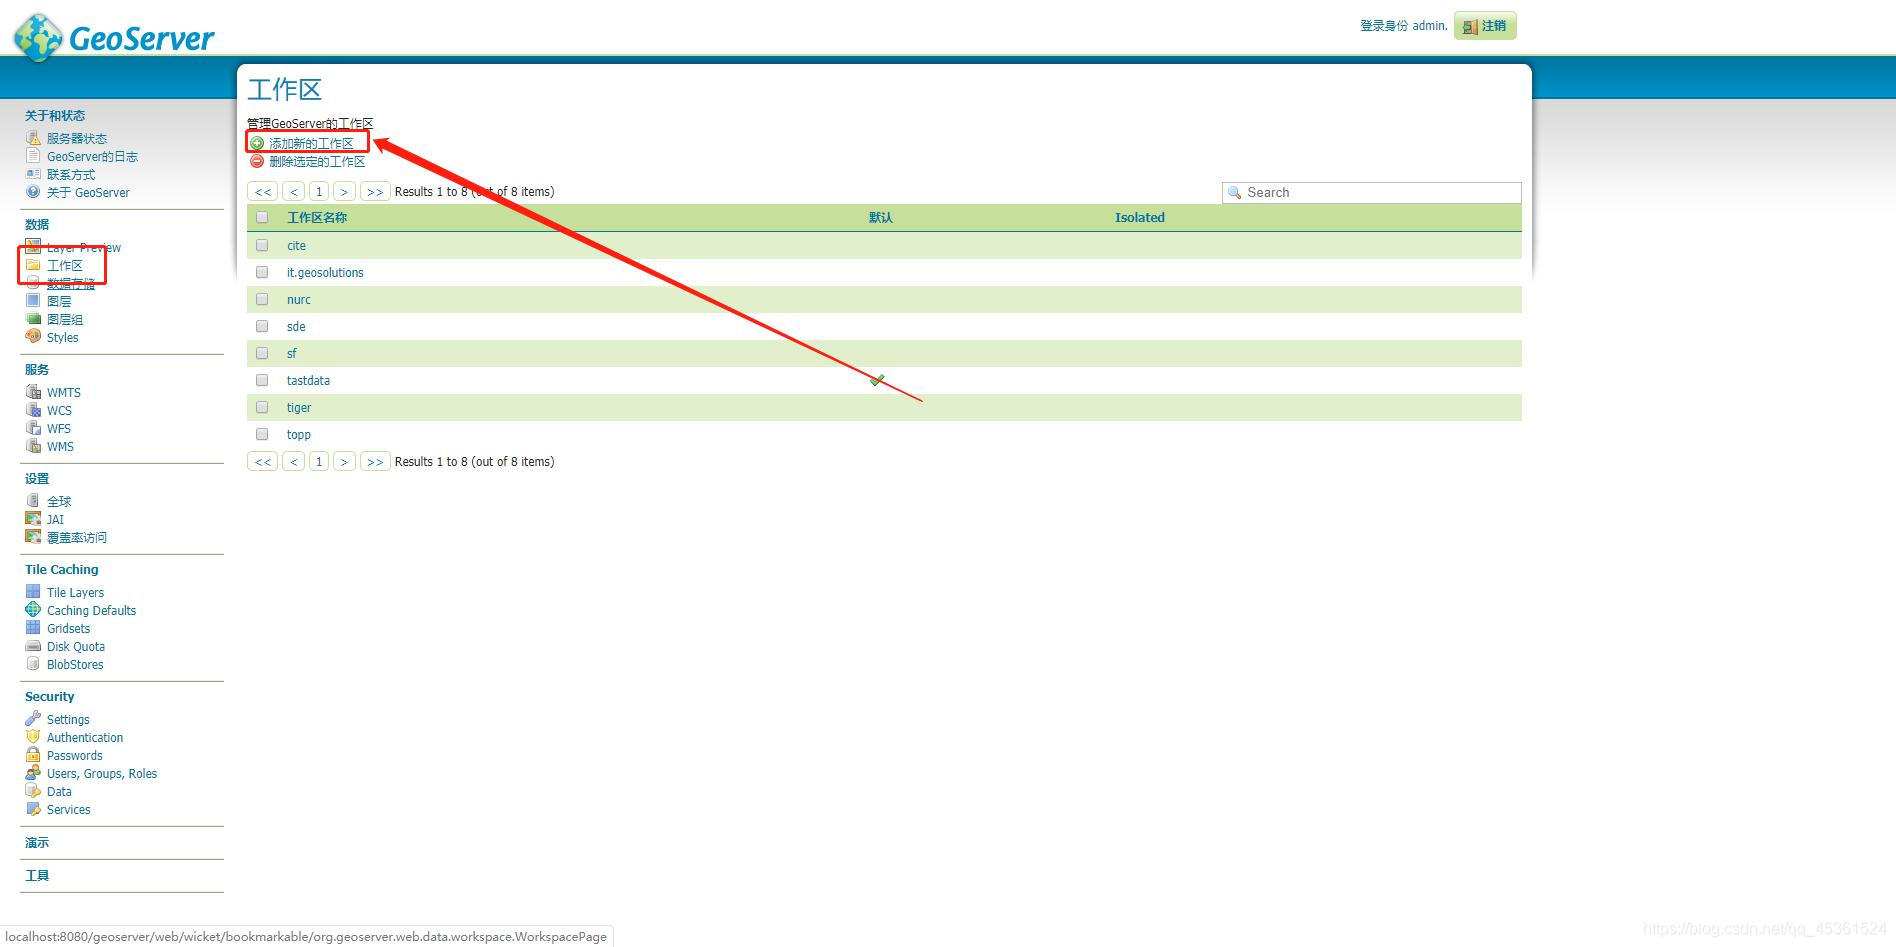
Task: Click the Layer Groups (图层组) icon
Action: coord(33,319)
